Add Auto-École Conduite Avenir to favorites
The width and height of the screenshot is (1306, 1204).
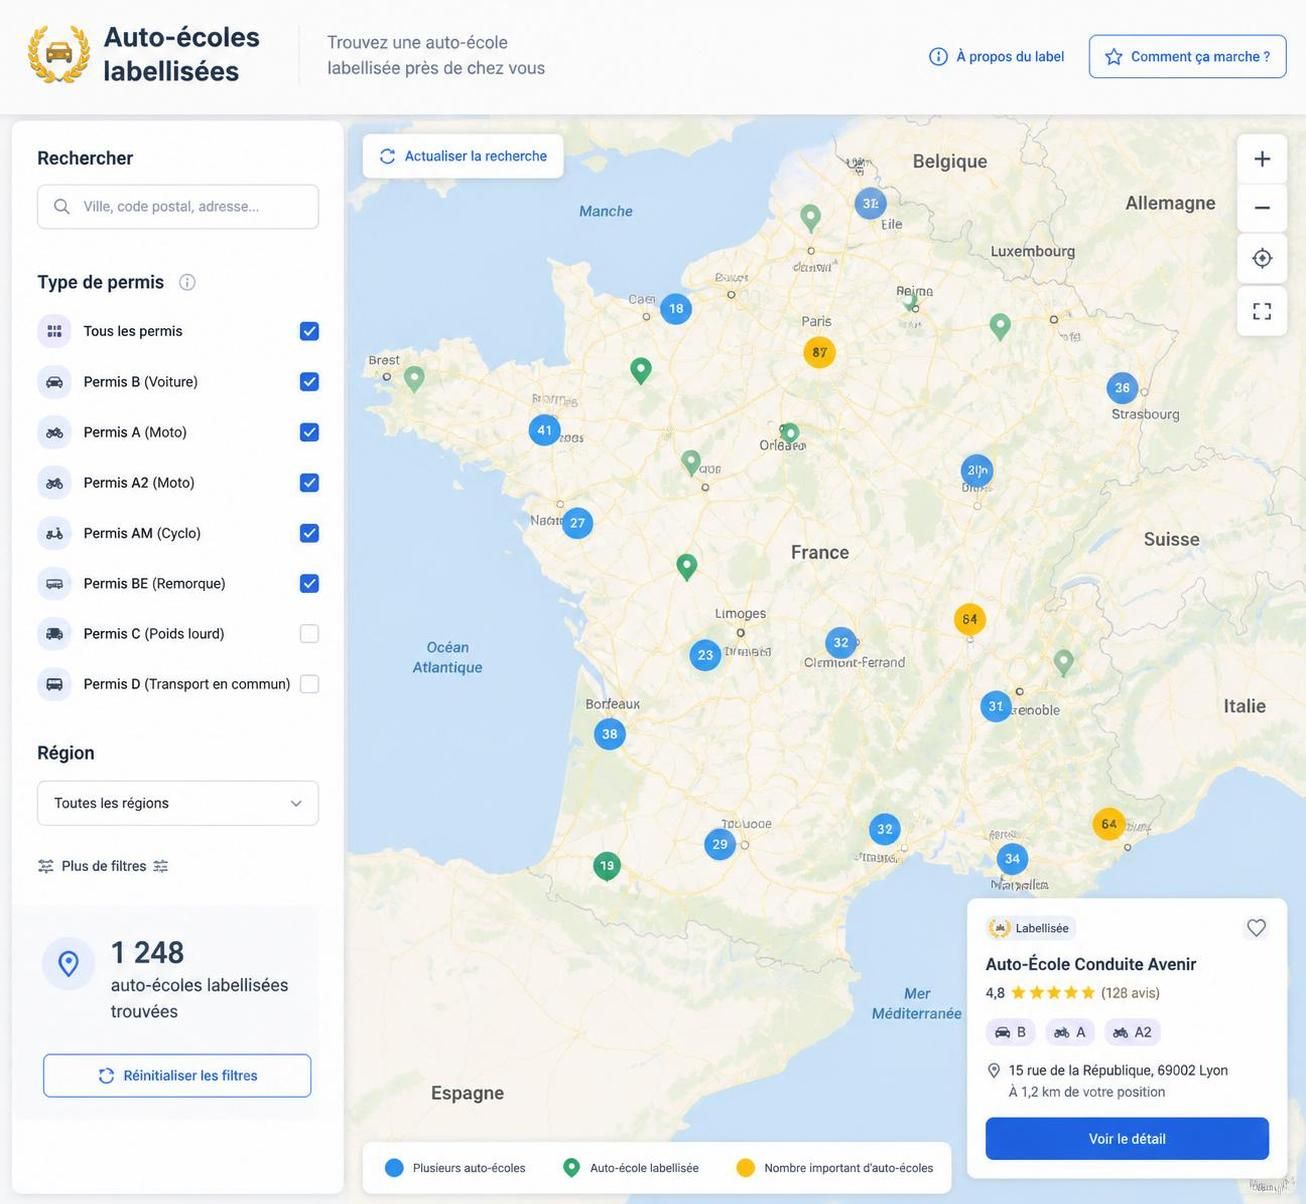coord(1256,928)
